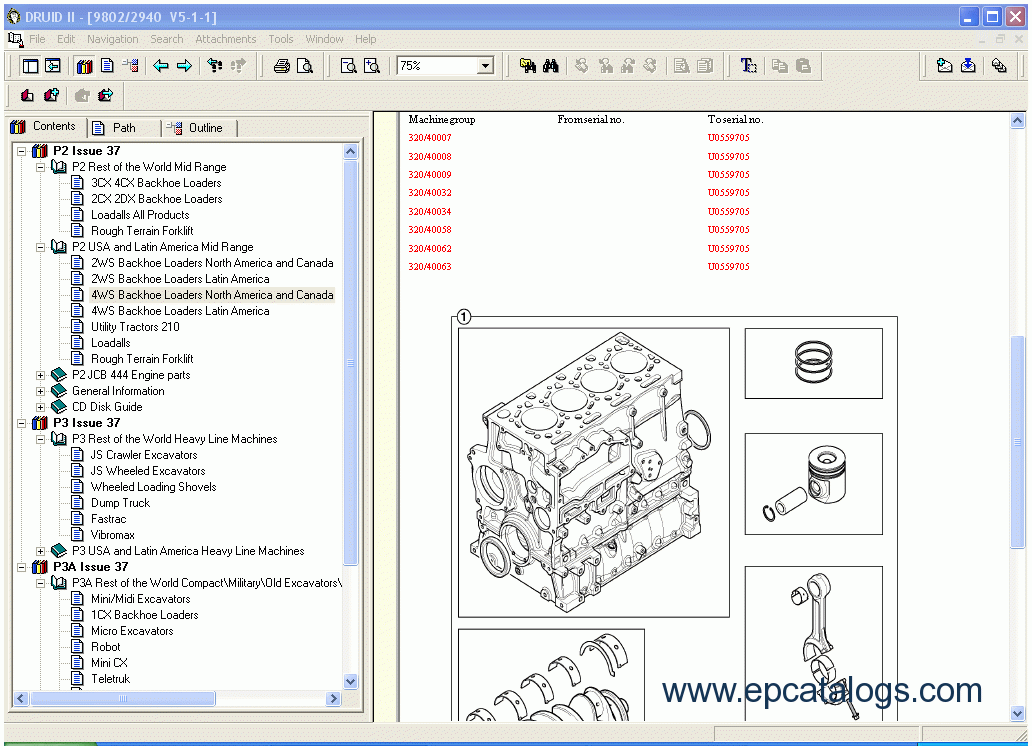Click the download attachment envelope icon
The width and height of the screenshot is (1032, 746).
coord(968,66)
